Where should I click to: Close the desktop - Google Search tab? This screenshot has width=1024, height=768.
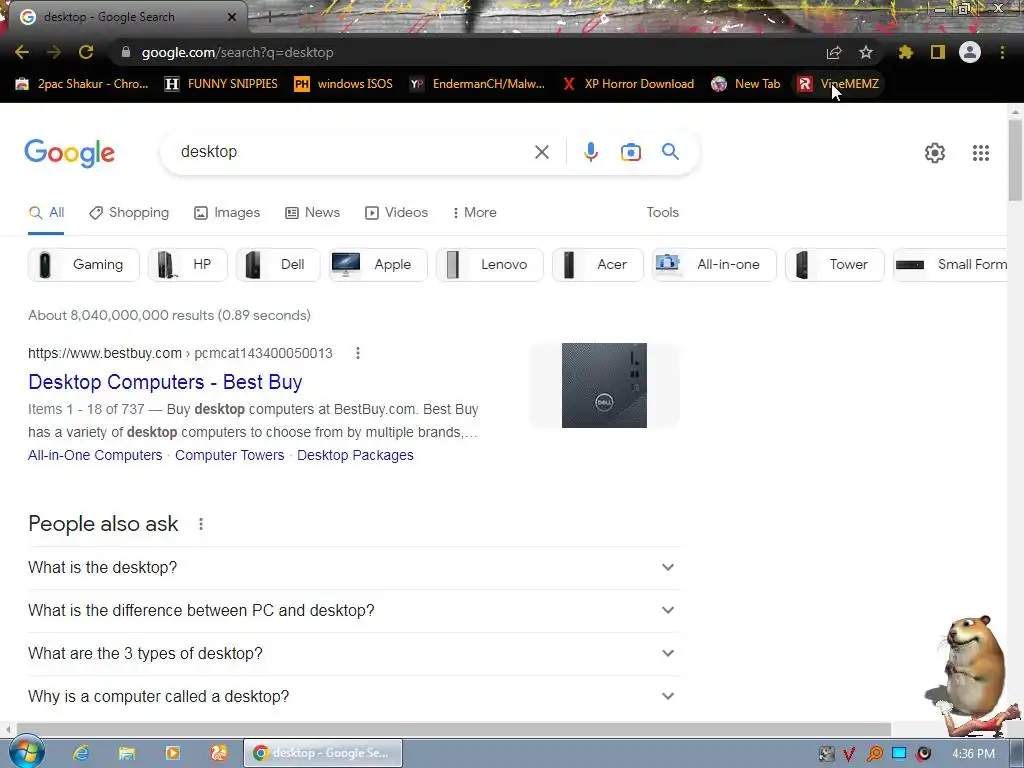[232, 17]
